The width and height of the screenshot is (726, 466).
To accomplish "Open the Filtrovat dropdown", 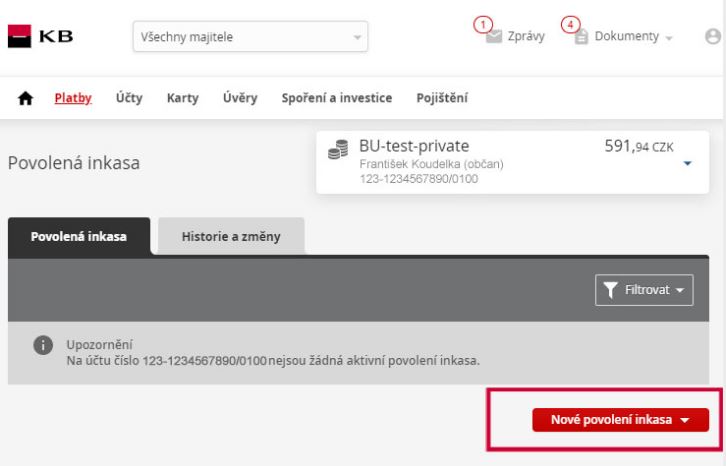I will [644, 290].
